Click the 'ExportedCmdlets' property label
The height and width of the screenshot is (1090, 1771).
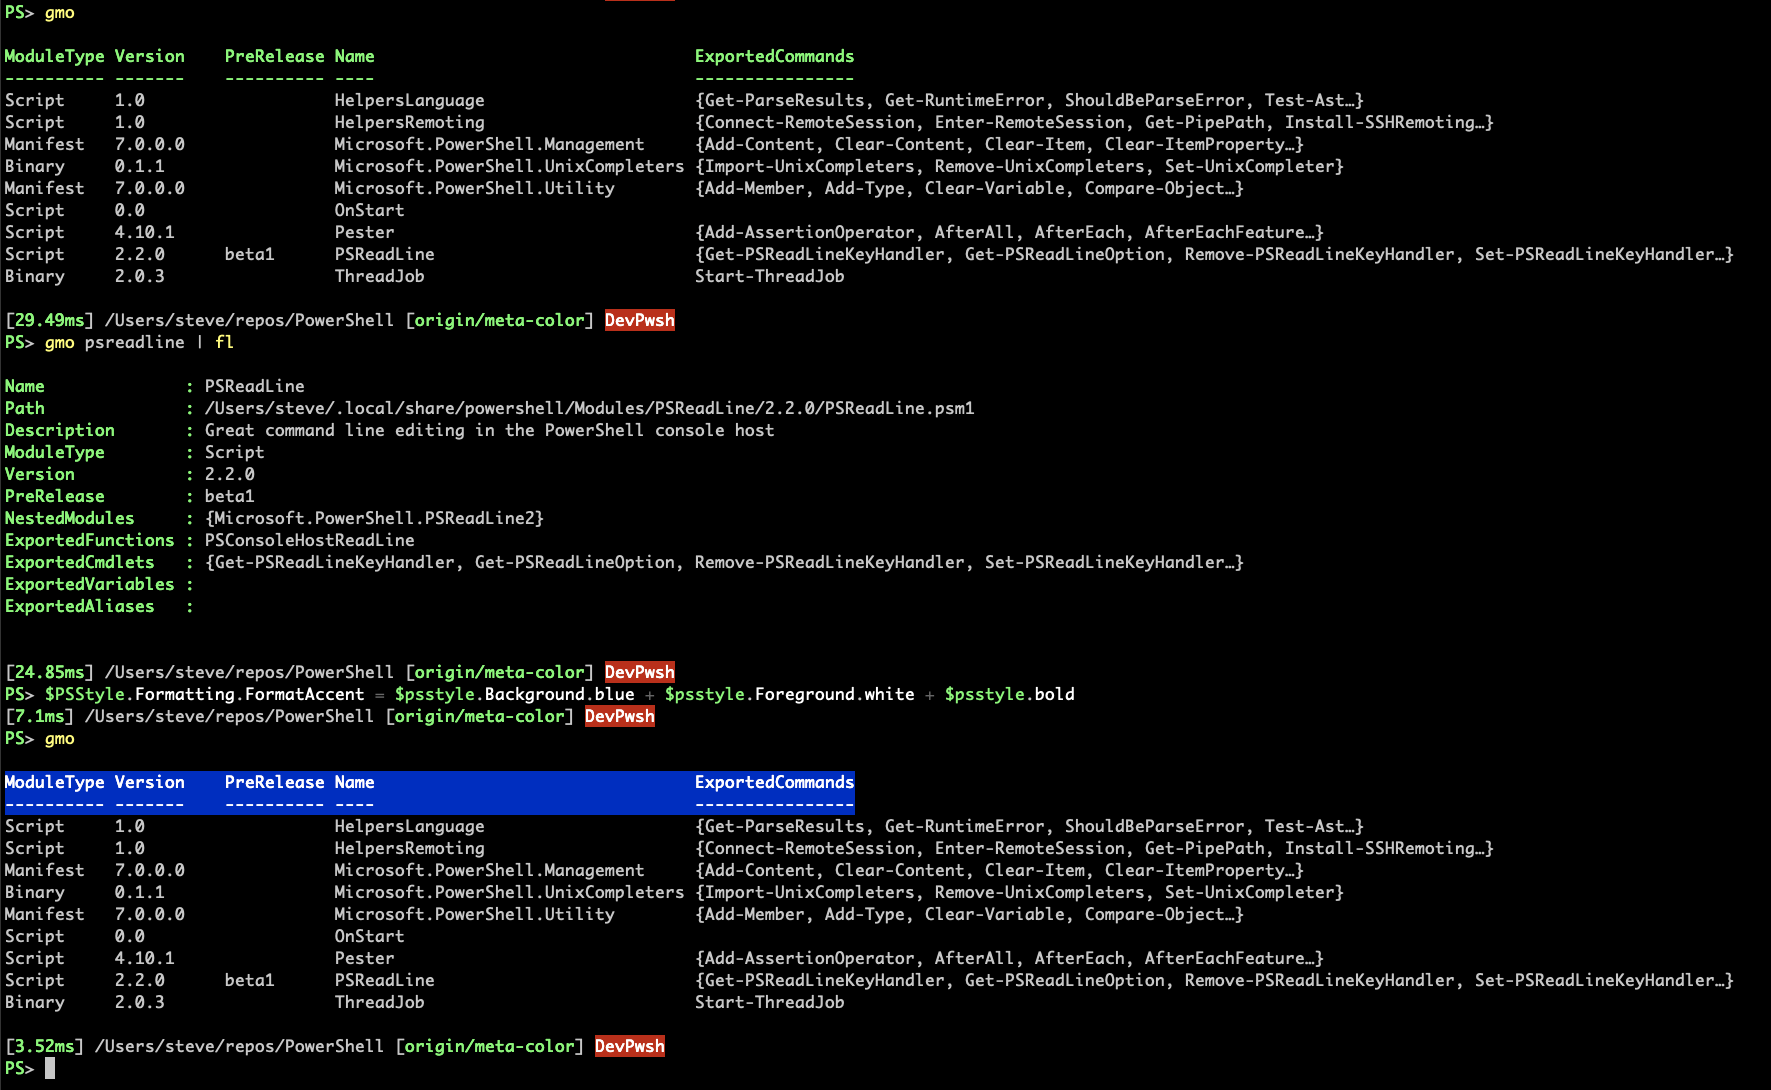[79, 562]
